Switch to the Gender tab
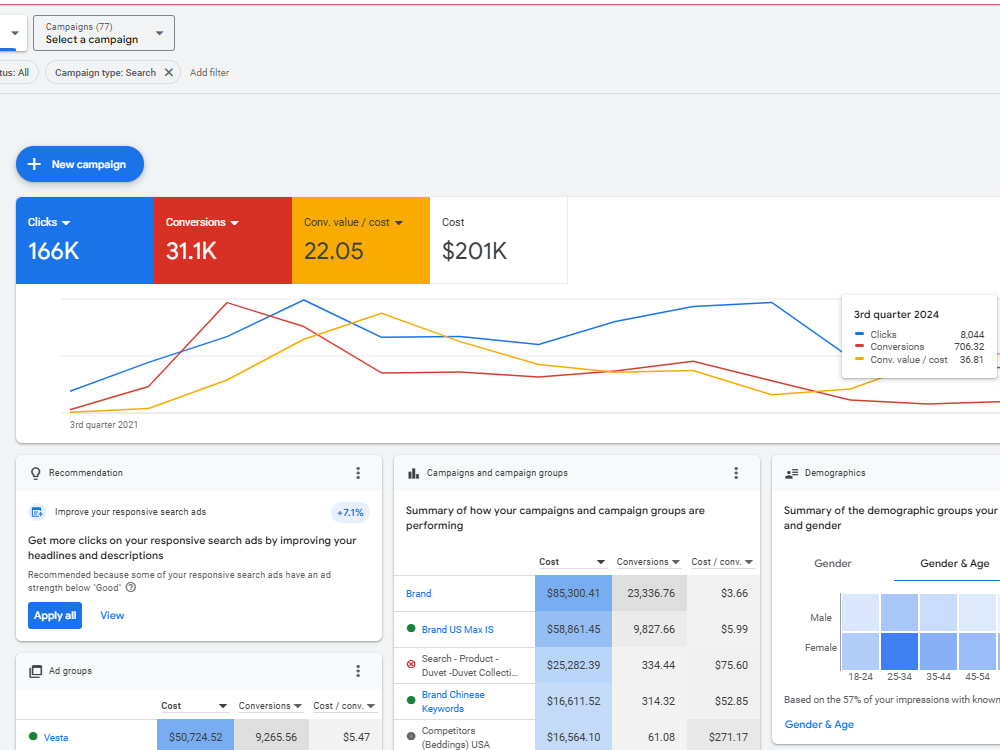 832,563
